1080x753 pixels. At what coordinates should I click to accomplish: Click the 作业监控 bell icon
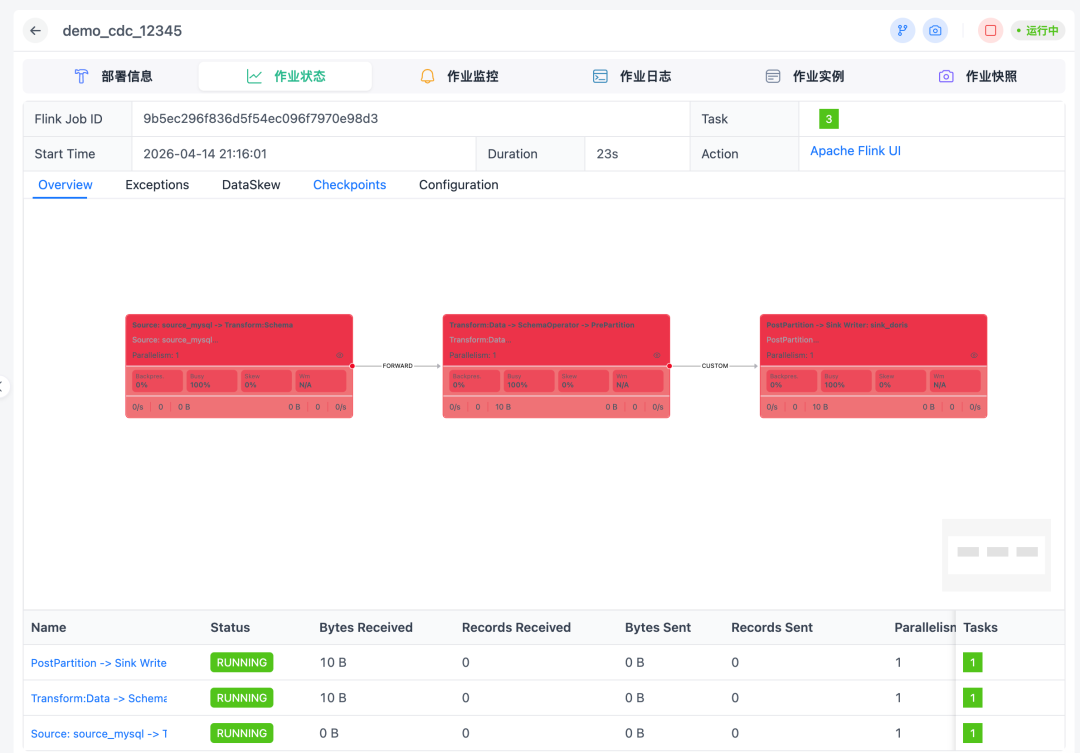(427, 76)
